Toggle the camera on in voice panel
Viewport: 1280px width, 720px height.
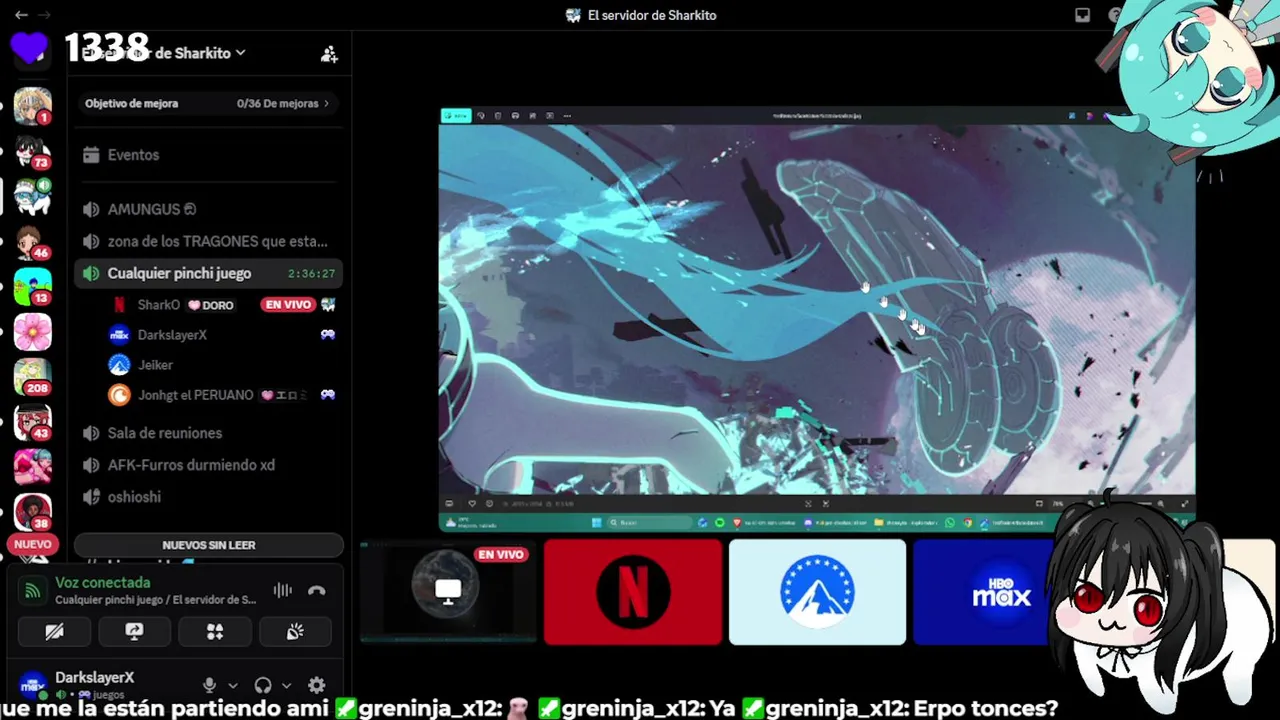tap(54, 631)
